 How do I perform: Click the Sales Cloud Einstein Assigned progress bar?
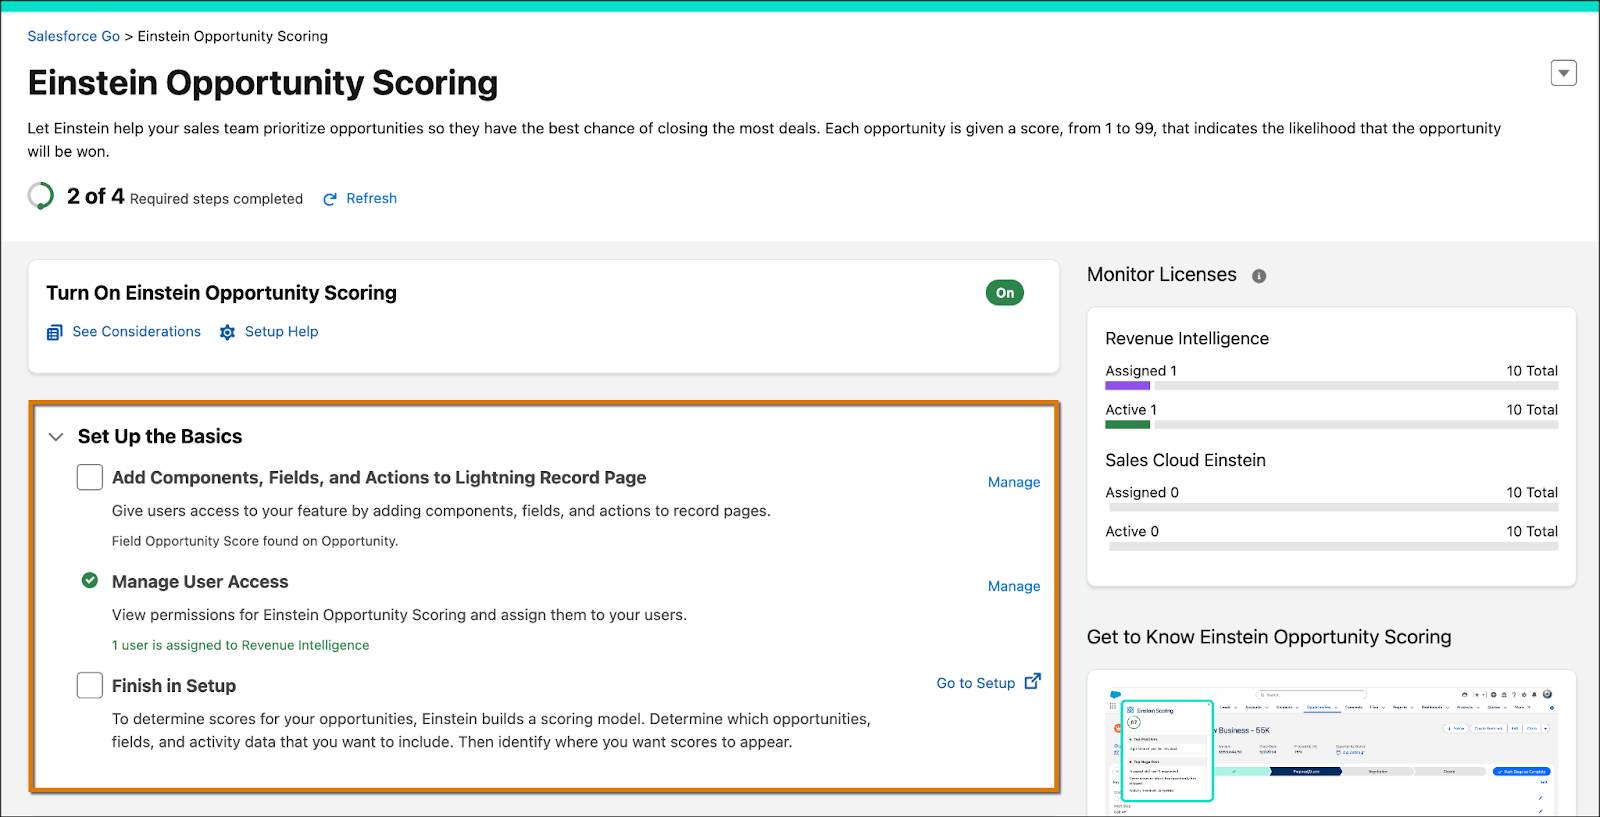(1331, 507)
